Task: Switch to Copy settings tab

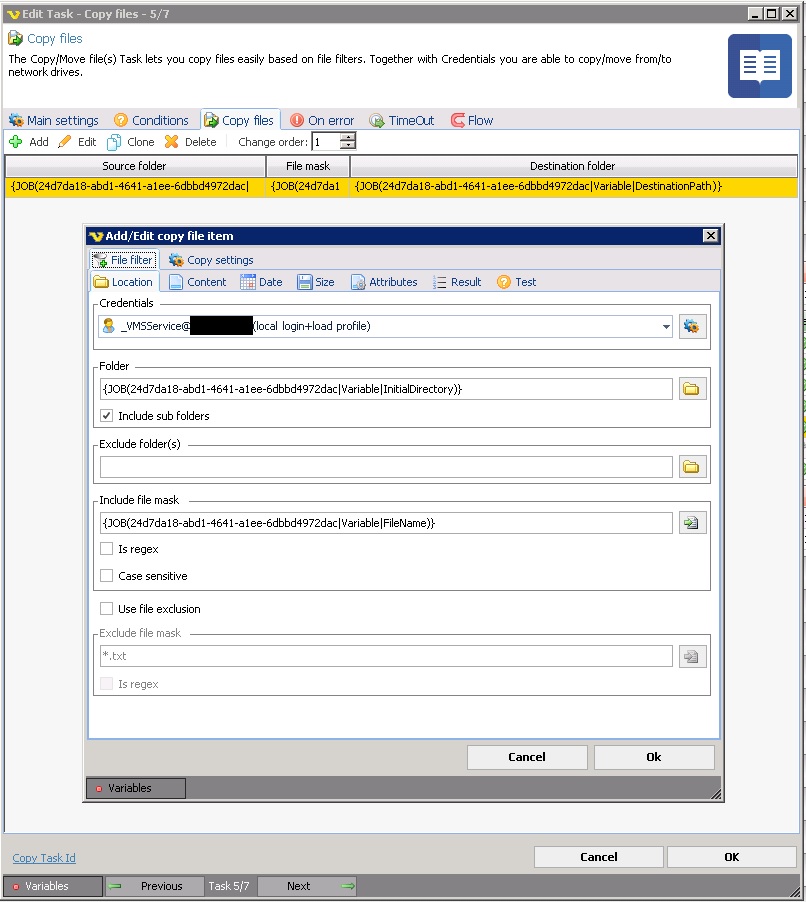Action: [211, 260]
